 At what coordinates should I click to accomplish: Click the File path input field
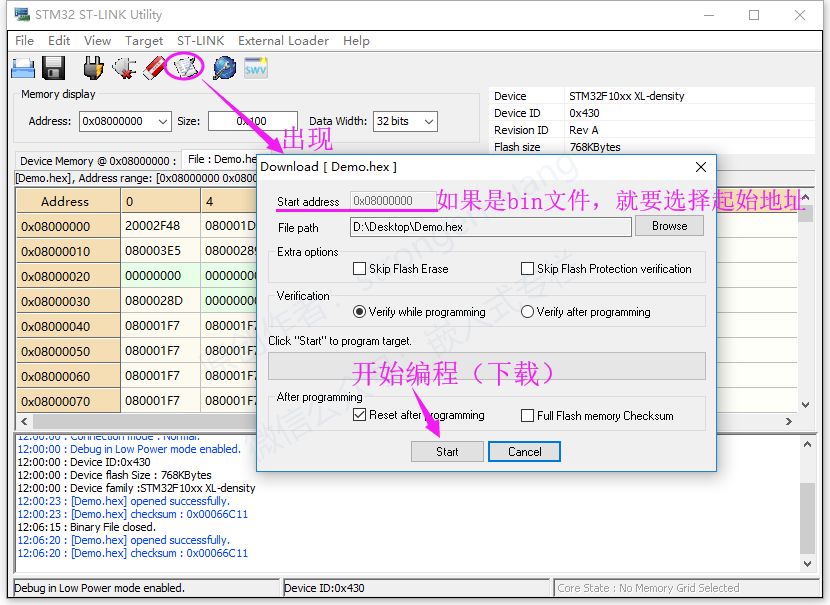(x=491, y=227)
